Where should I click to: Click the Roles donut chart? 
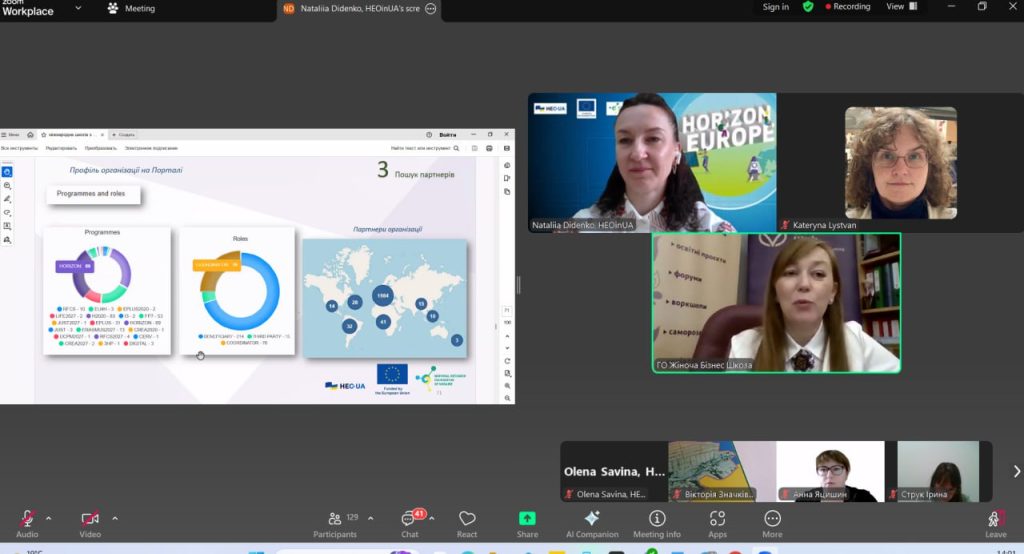coord(240,291)
